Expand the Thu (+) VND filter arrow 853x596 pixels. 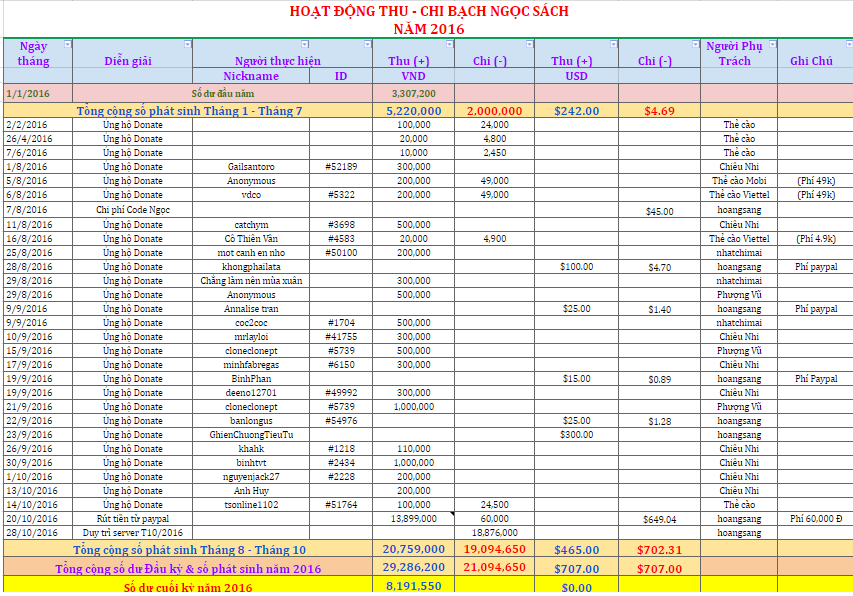coord(449,45)
